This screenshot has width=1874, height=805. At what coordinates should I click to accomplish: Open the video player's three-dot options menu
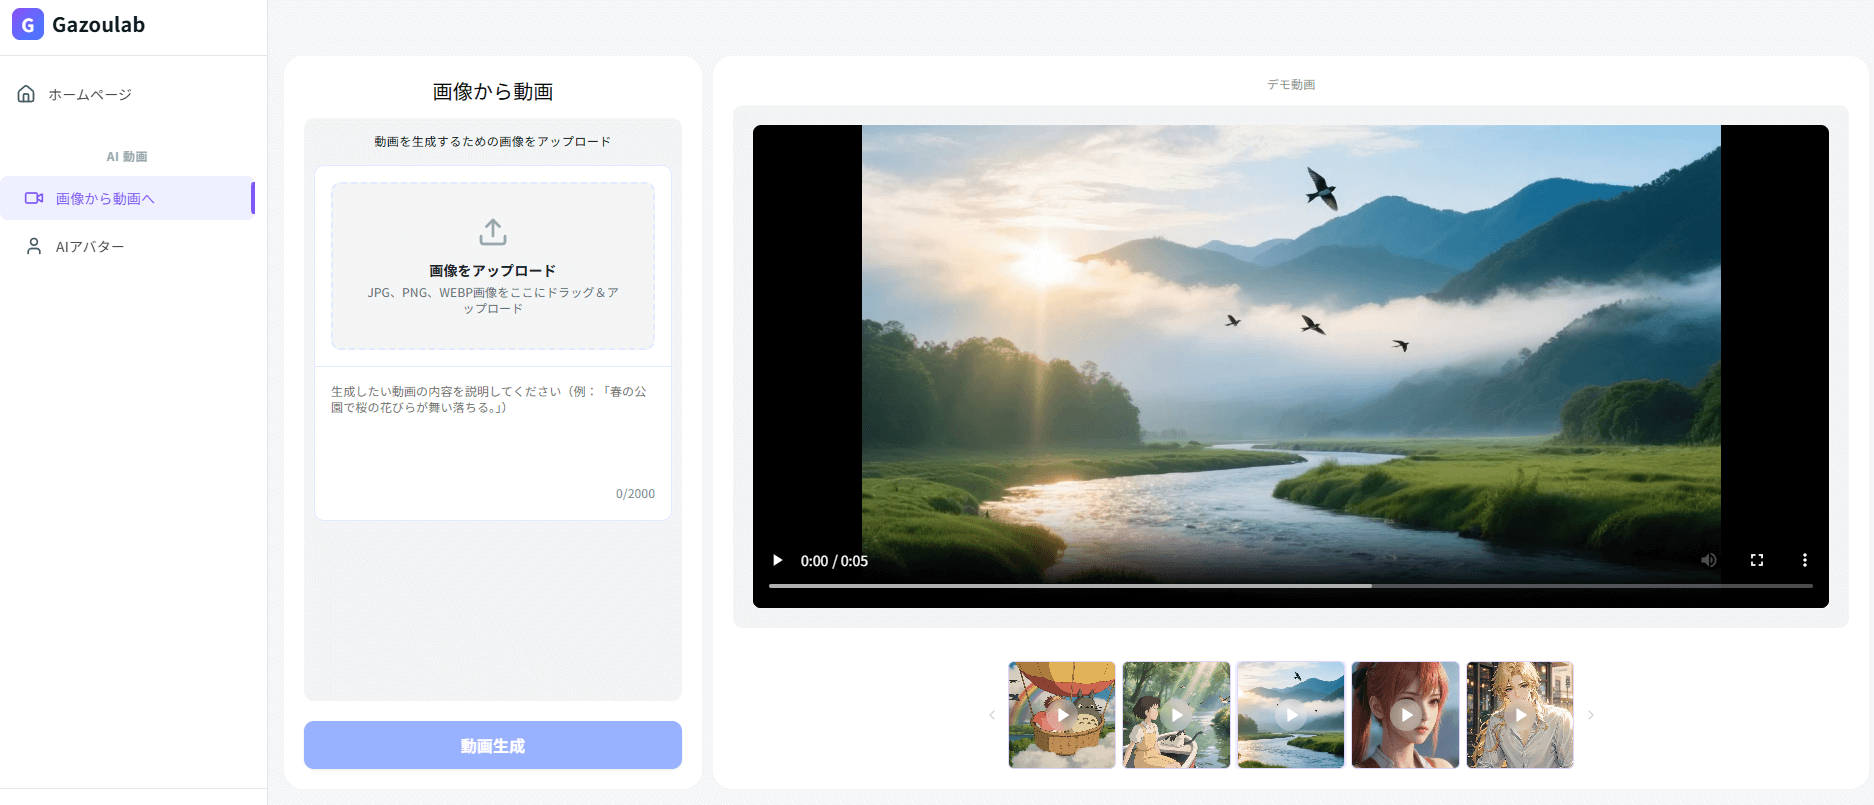click(1805, 560)
